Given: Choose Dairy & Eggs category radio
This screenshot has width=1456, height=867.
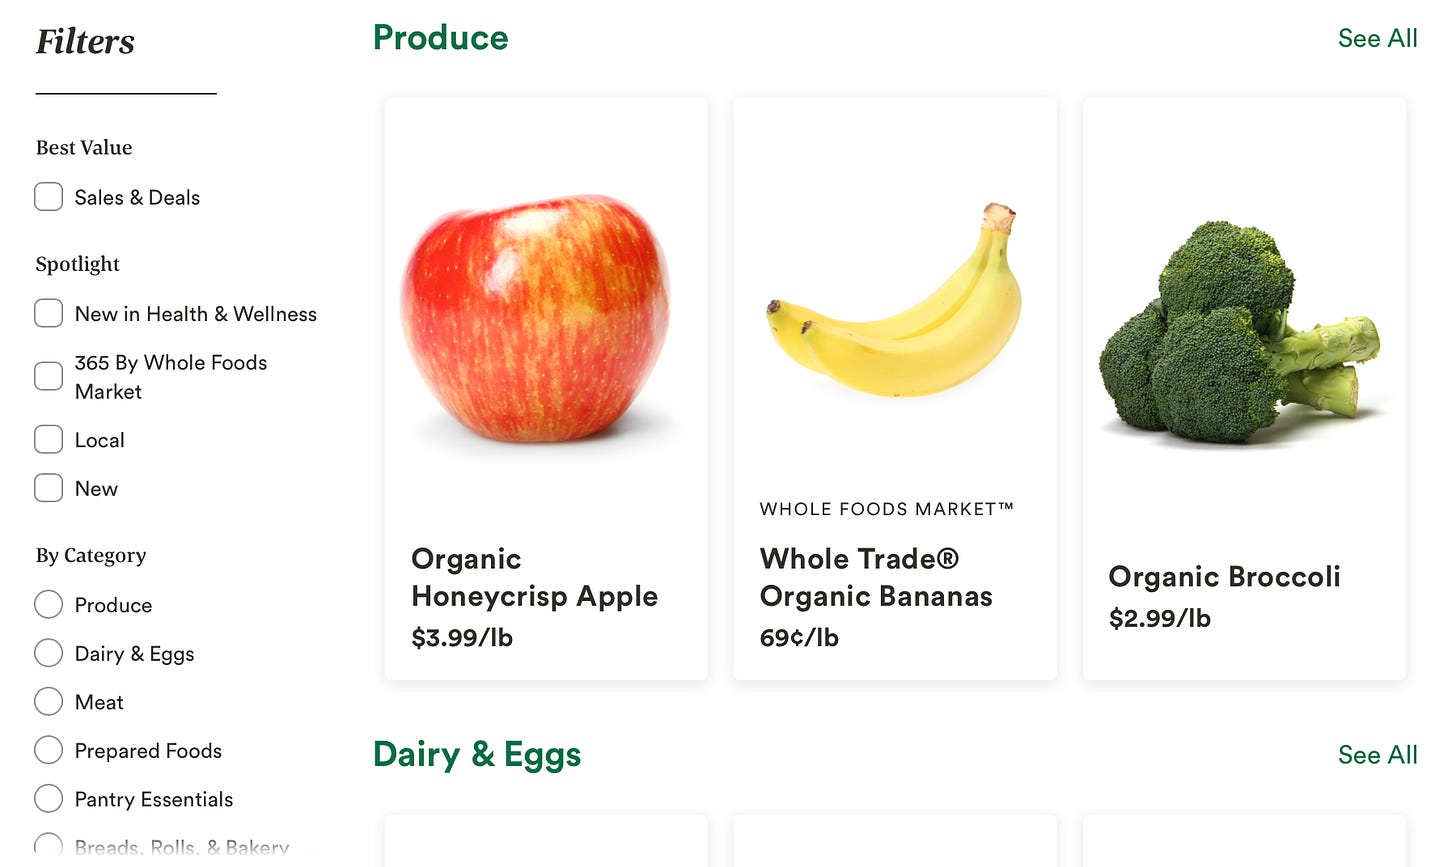Looking at the screenshot, I should coord(48,653).
